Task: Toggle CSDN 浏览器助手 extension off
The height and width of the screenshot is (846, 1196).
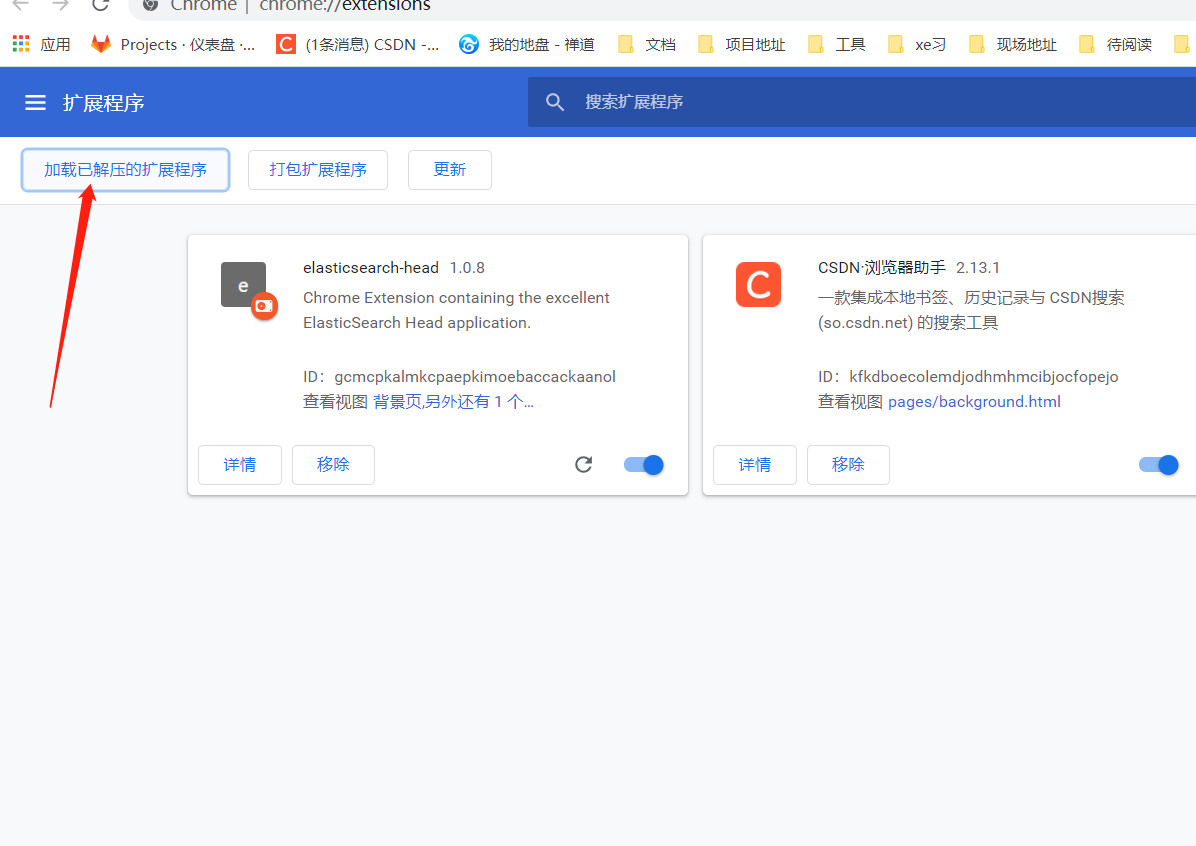Action: click(x=1159, y=465)
